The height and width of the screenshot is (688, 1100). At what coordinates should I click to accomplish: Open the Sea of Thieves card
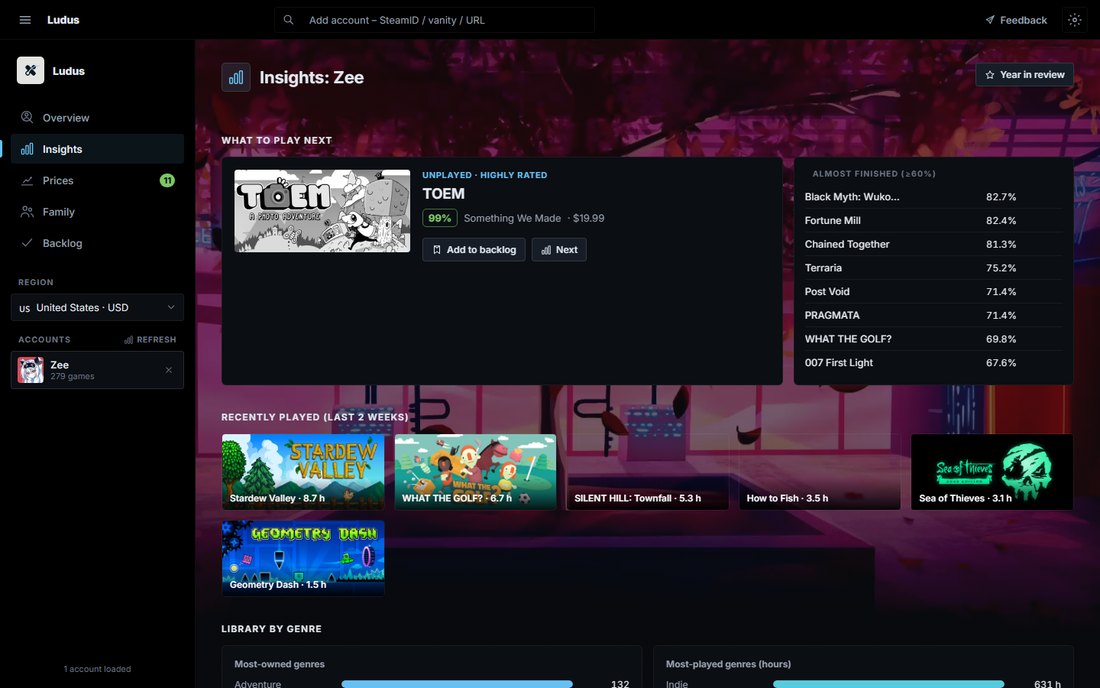[992, 472]
